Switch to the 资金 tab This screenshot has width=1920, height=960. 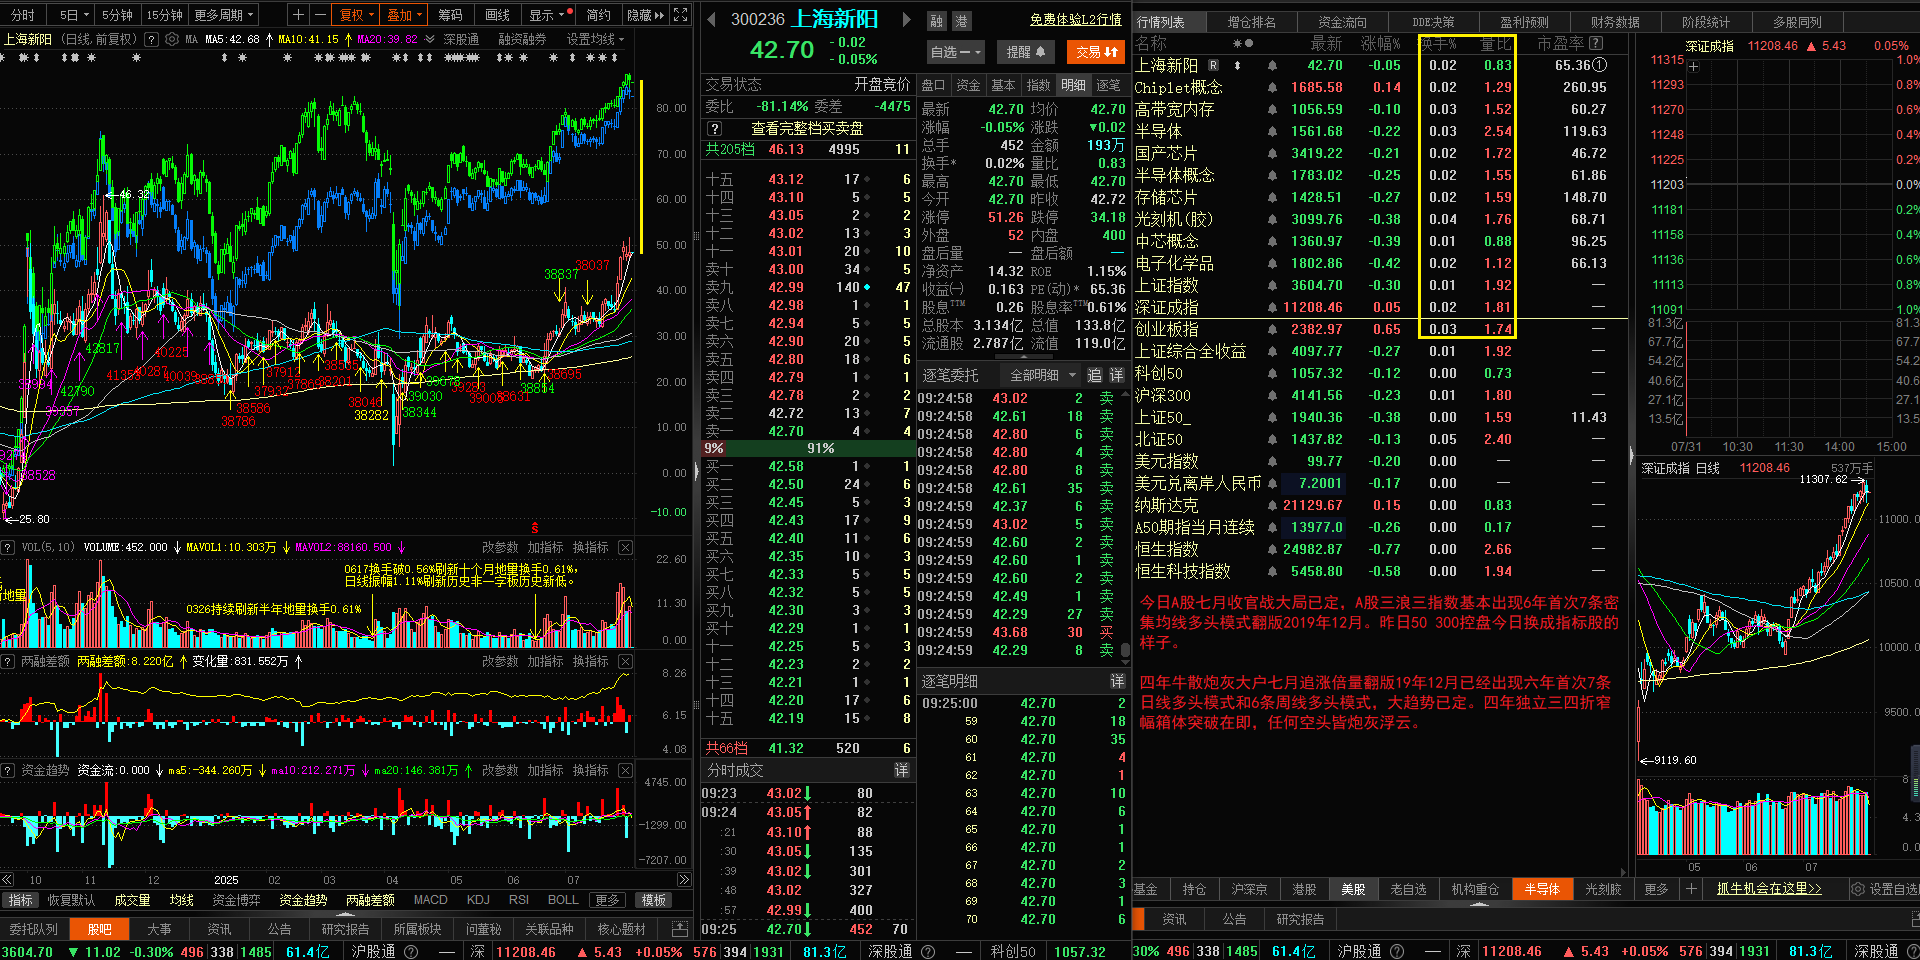point(968,85)
